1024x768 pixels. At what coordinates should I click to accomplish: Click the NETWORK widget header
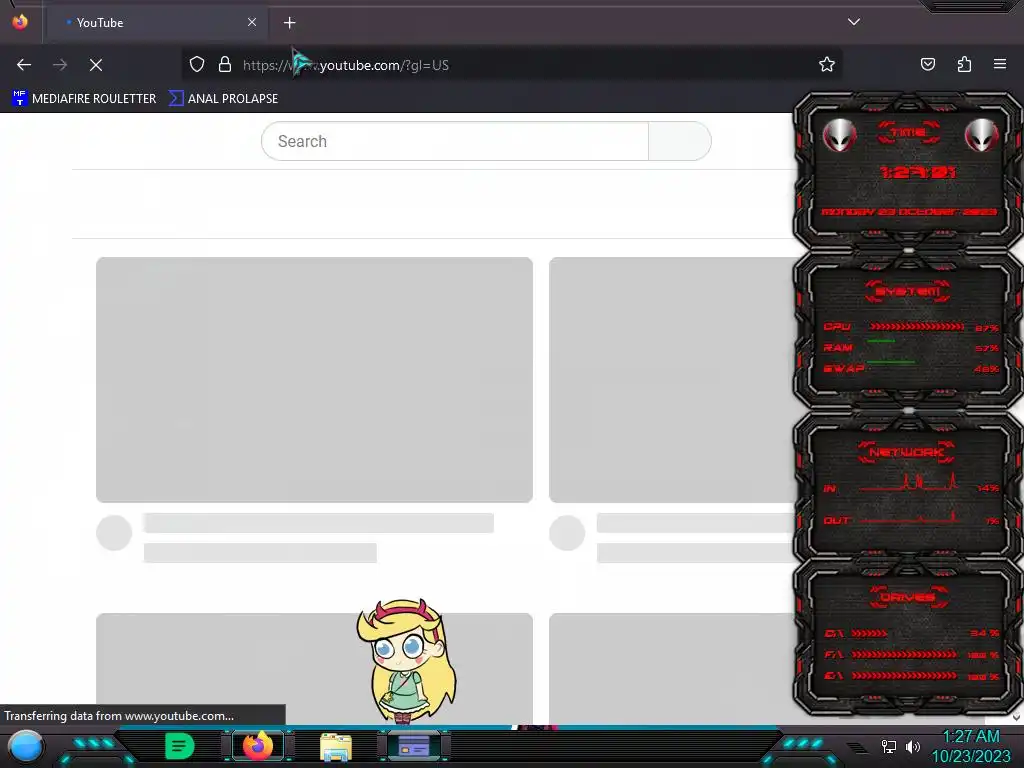click(x=906, y=451)
